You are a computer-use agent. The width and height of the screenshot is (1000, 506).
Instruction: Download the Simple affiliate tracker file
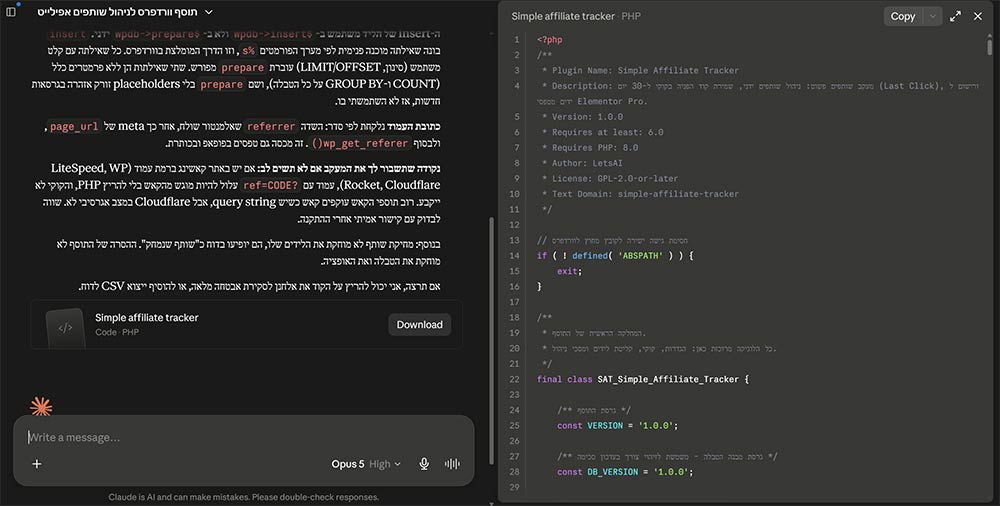420,325
